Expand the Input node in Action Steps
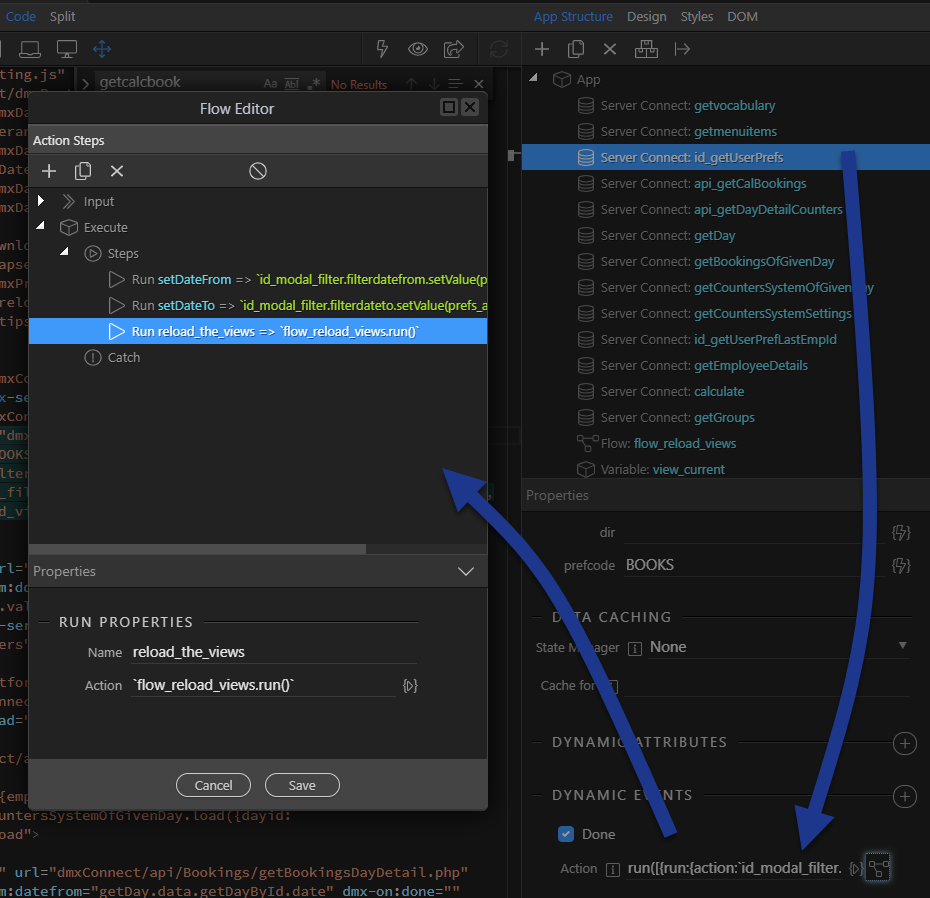Screen dimensions: 930x898 pos(42,201)
